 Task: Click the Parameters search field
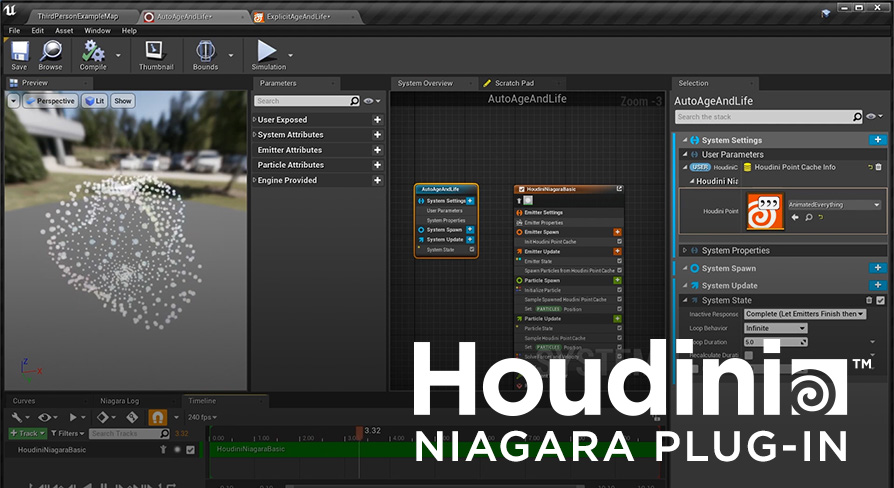307,101
